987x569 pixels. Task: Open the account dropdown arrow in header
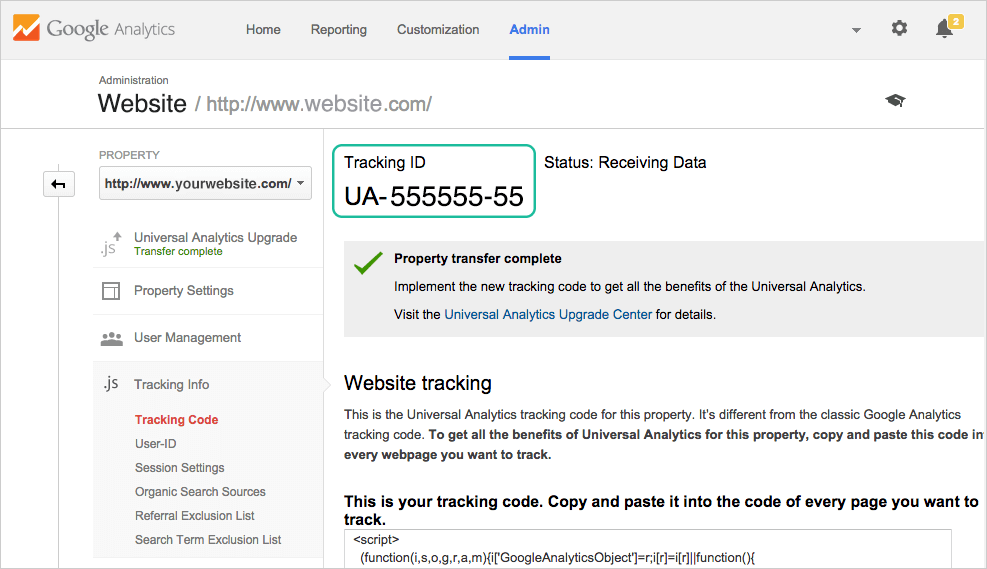[x=856, y=30]
